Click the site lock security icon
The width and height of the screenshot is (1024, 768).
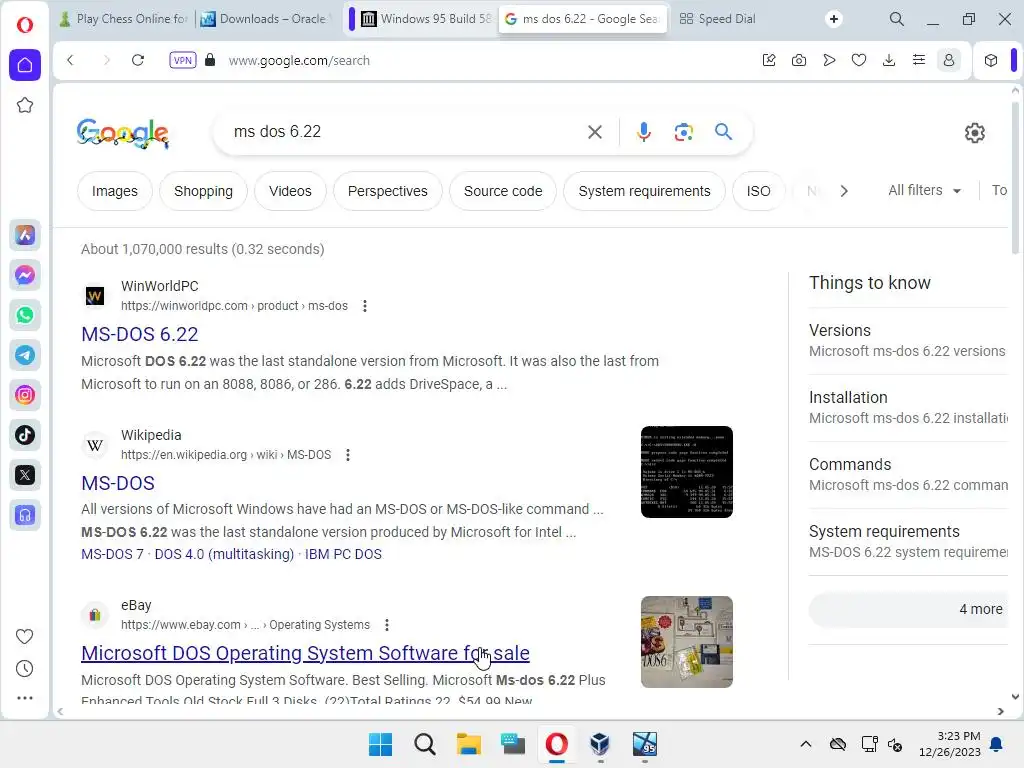(x=210, y=60)
